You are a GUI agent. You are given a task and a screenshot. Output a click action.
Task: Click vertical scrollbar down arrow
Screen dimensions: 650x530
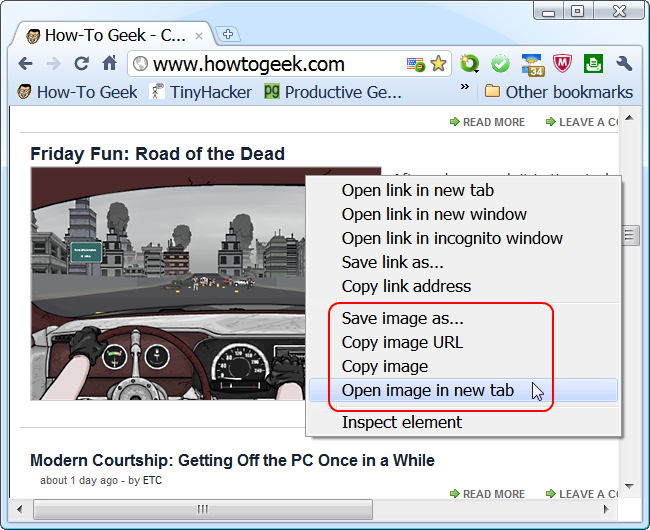(629, 486)
